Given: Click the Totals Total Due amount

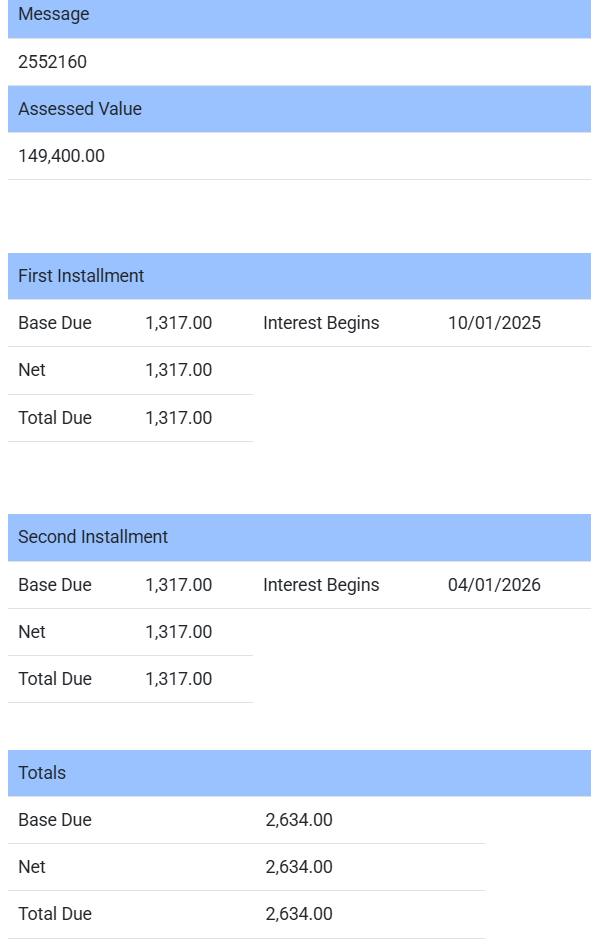Looking at the screenshot, I should (299, 914).
